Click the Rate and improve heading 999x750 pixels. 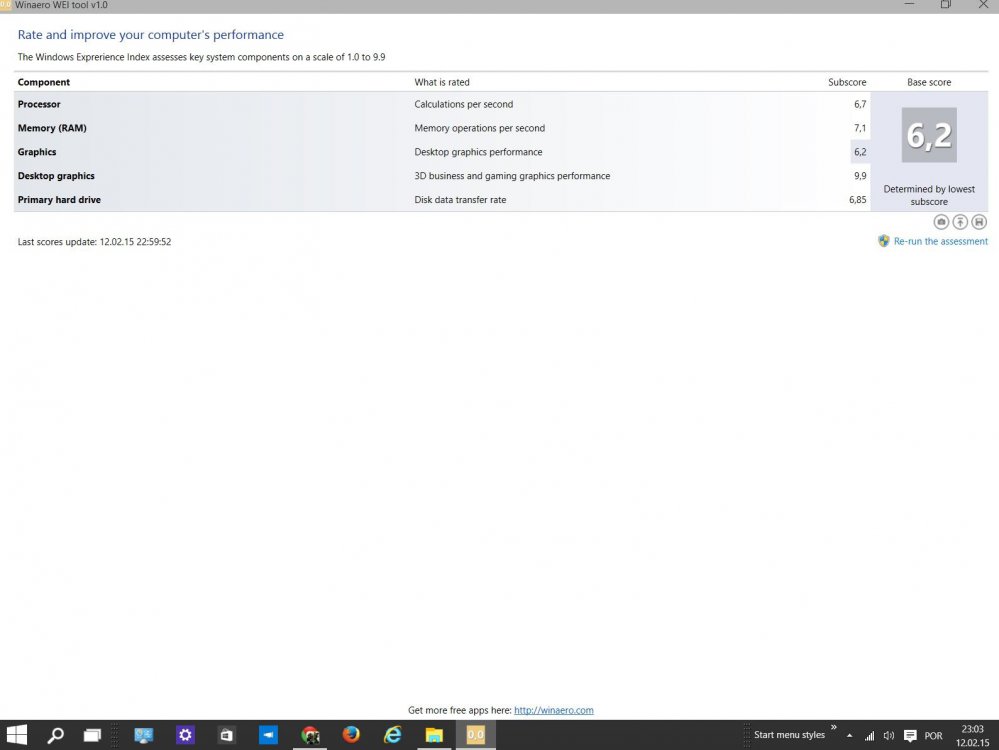coord(150,34)
